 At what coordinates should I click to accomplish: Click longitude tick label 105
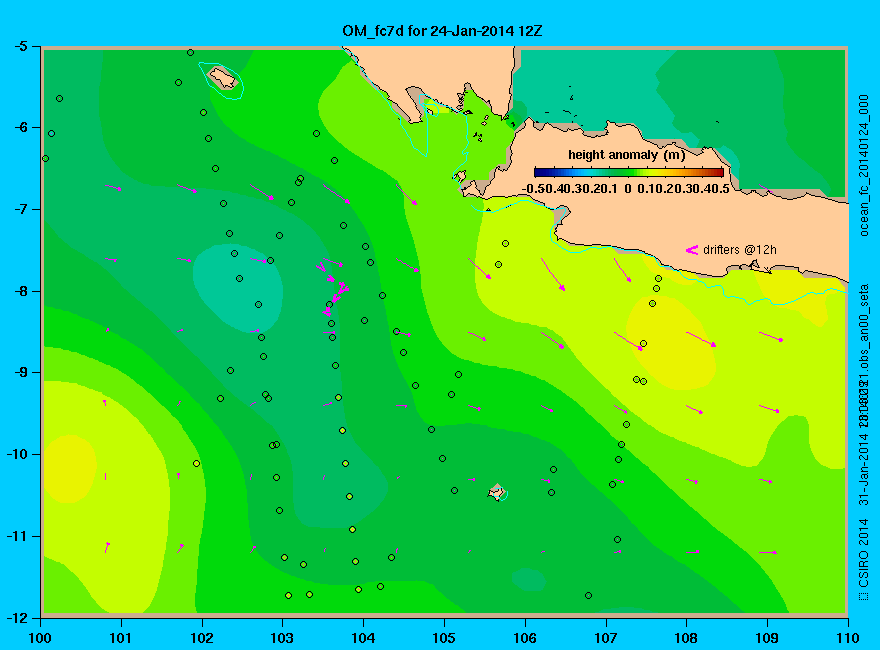click(x=443, y=638)
